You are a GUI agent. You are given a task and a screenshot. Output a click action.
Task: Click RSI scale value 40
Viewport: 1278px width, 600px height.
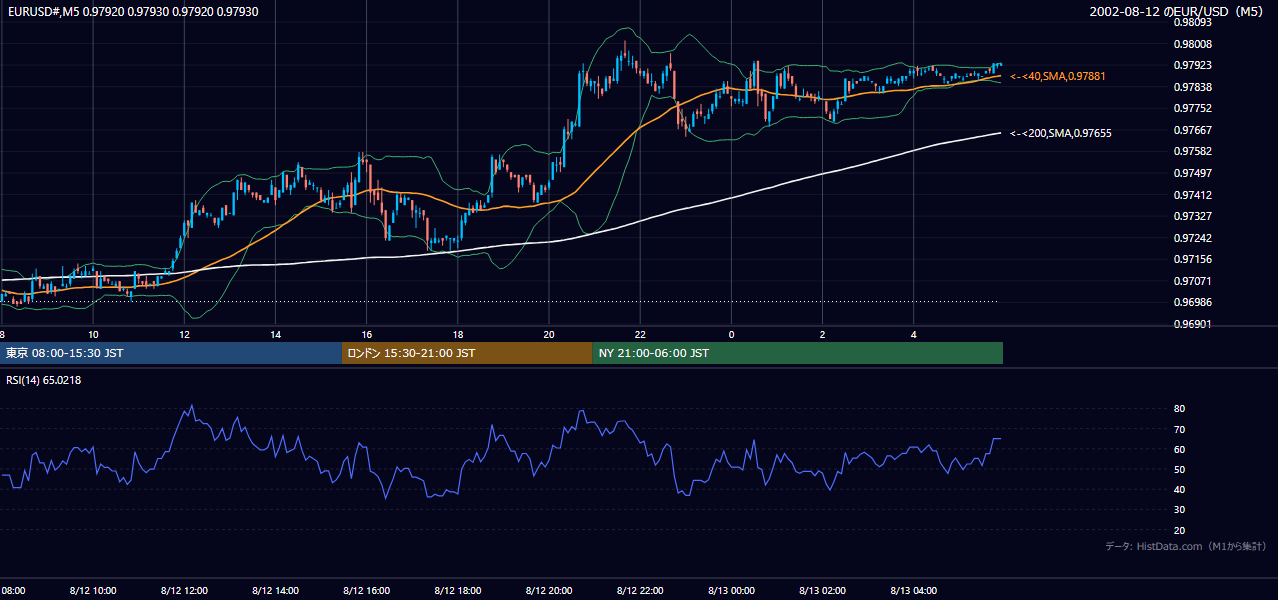(1180, 490)
